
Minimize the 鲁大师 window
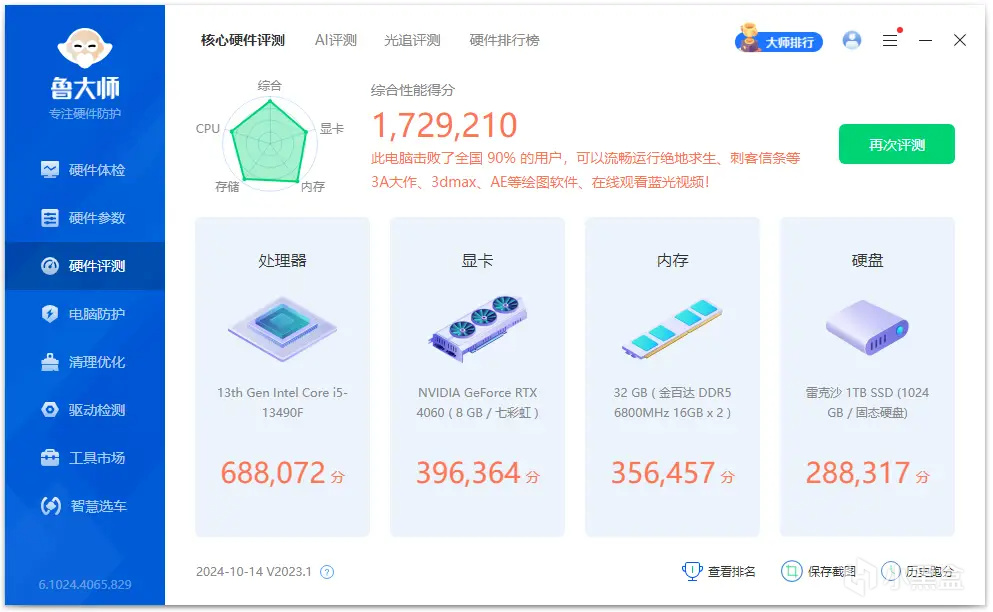(925, 41)
